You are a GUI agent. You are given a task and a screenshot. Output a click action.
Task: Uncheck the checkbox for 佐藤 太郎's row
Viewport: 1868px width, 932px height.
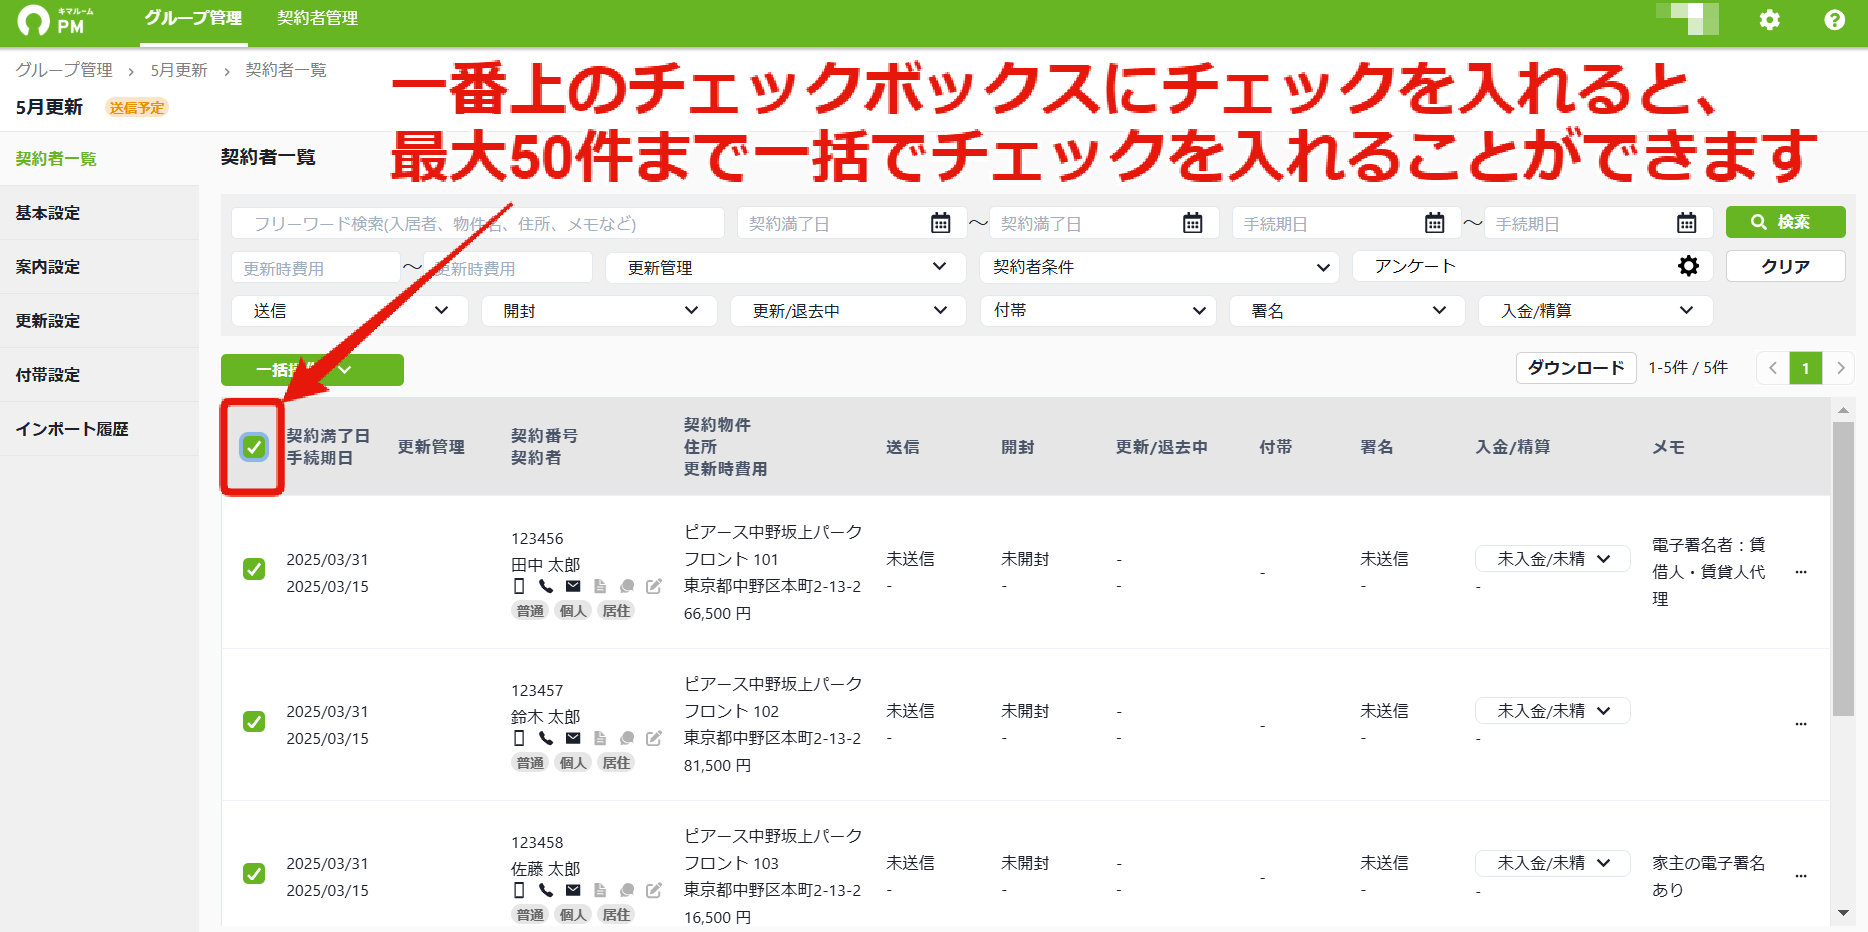tap(254, 873)
